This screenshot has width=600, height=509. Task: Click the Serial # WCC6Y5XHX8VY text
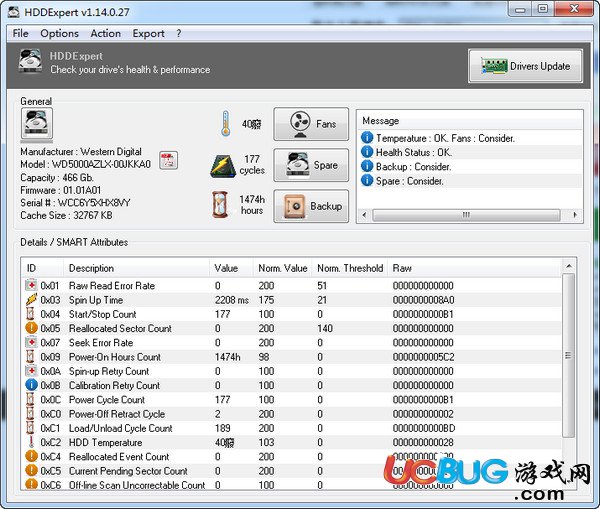tap(75, 202)
